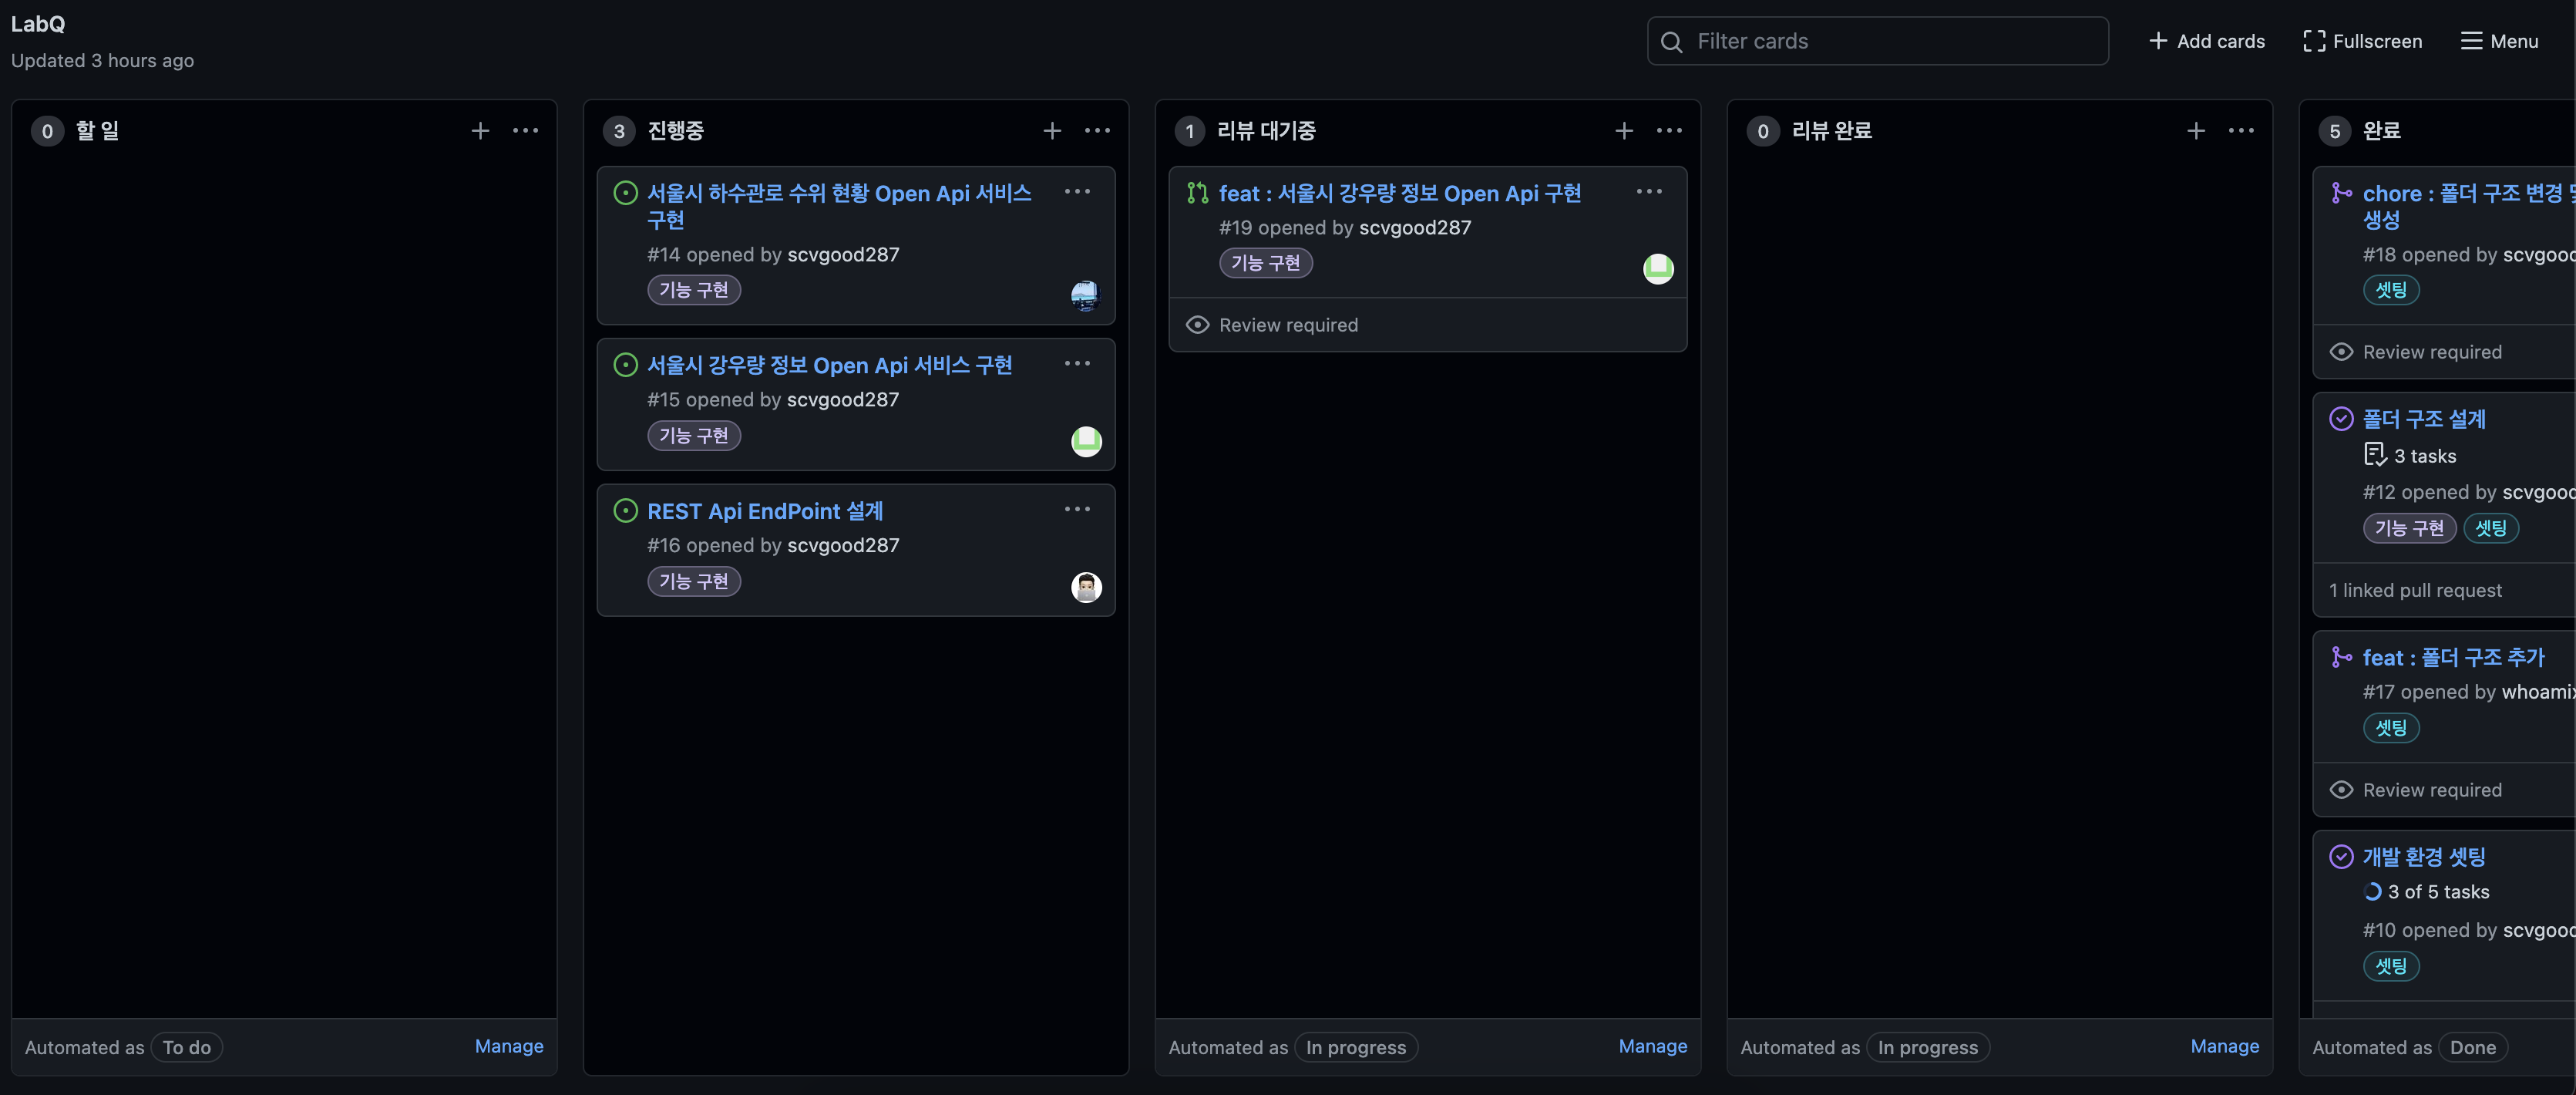Screen dimensions: 2576x1095
Task: Click the assignee avatar on card #16
Action: tap(1086, 587)
